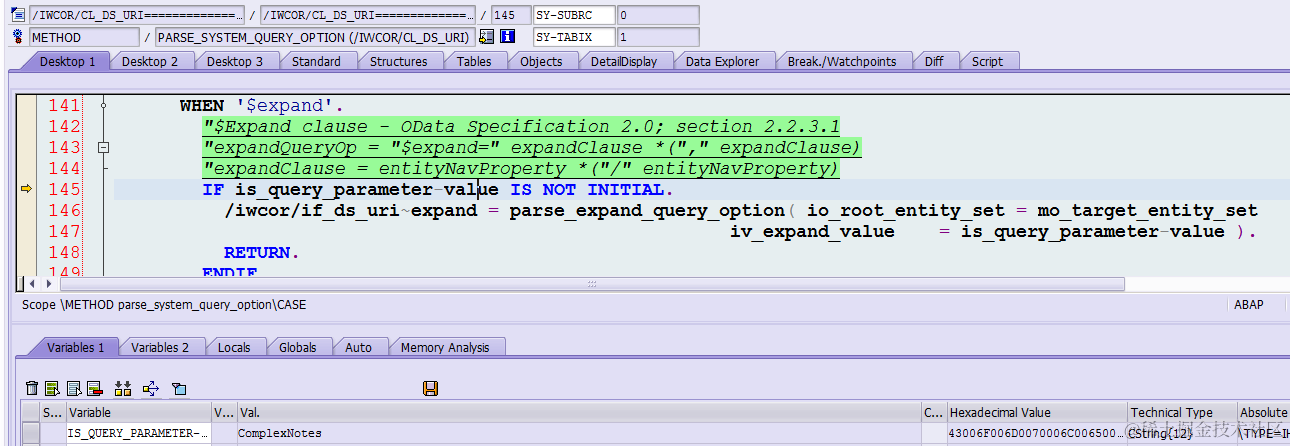Click the line number field showing 145
The image size is (1290, 446).
[511, 15]
